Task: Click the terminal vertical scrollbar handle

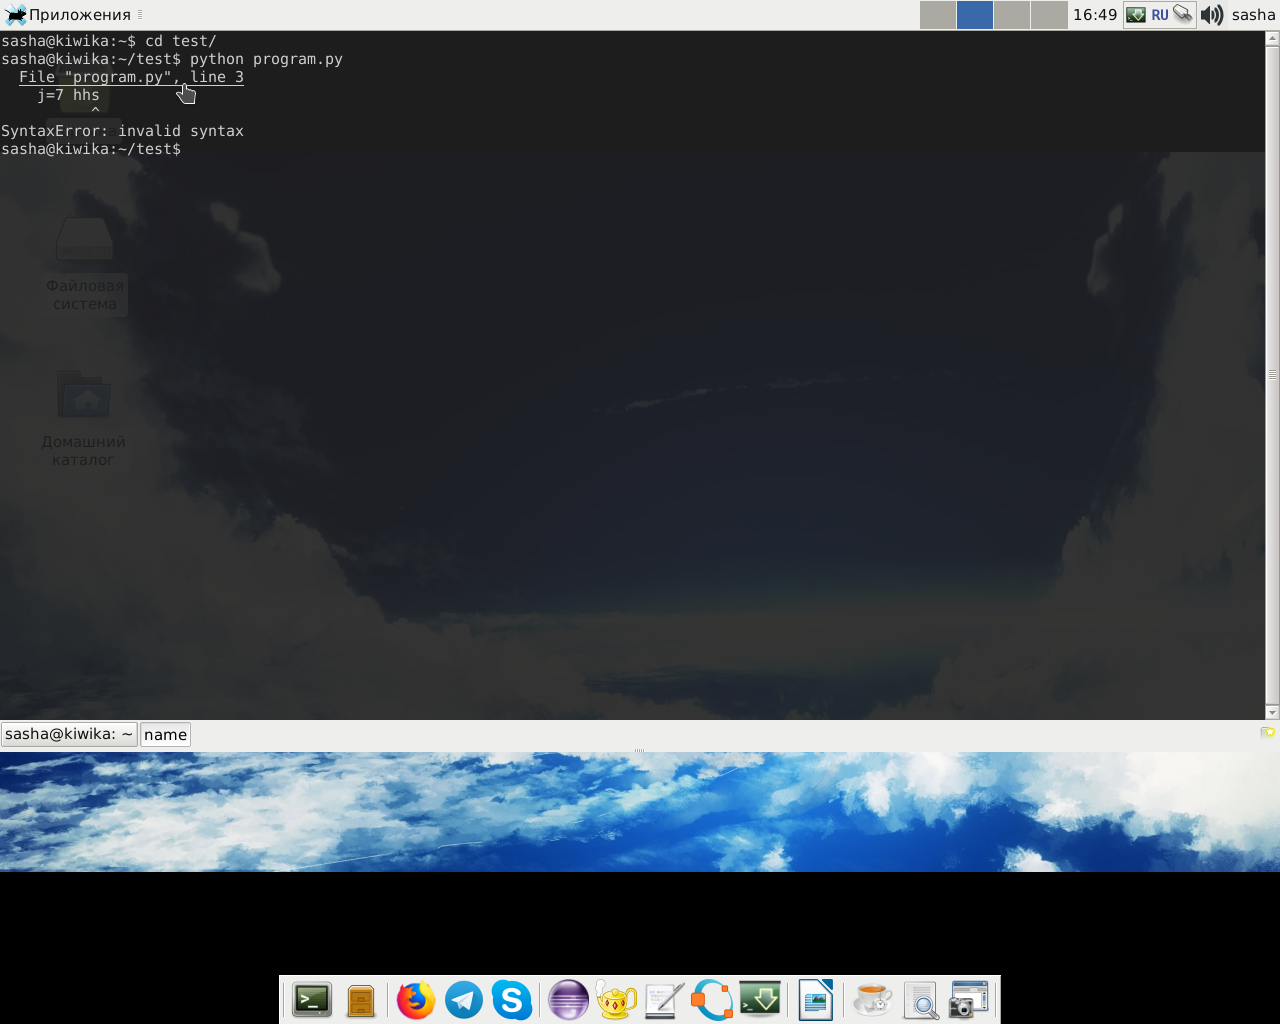Action: coord(1273,376)
